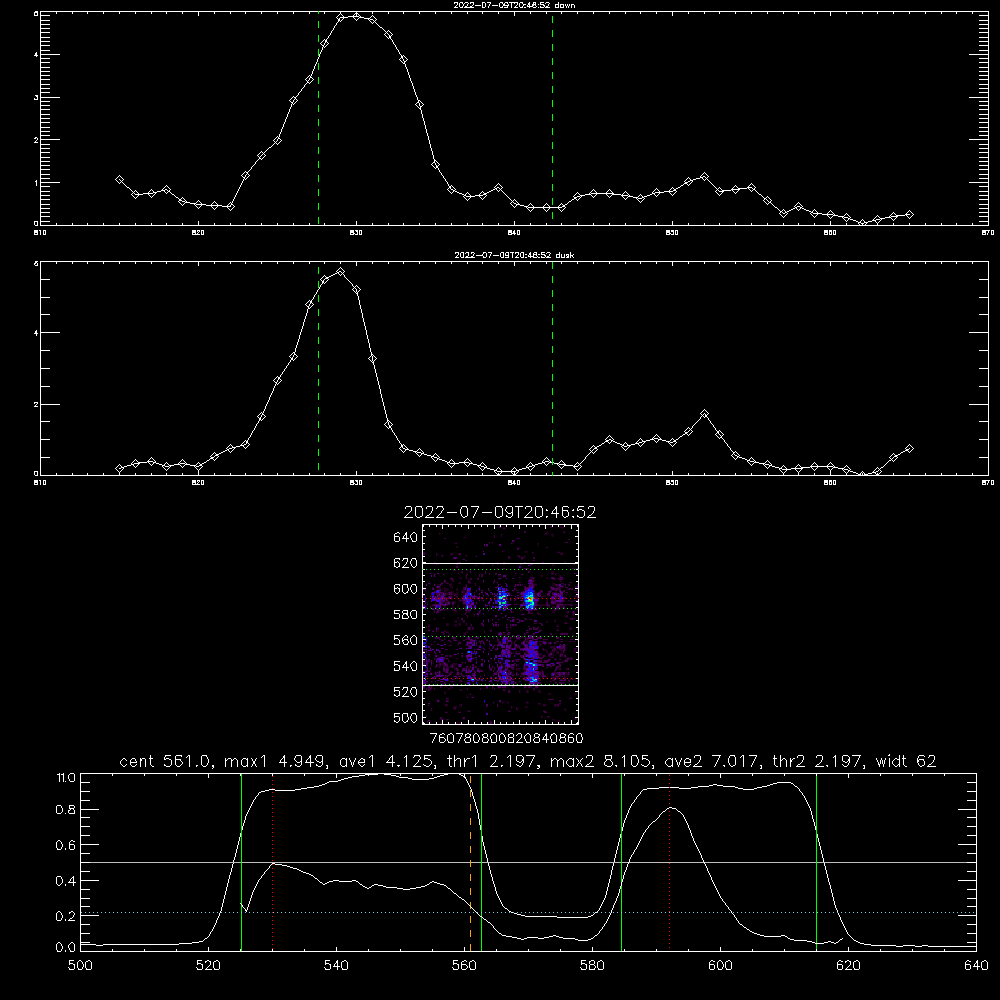Click the left green dashed line in dawn plot
The height and width of the screenshot is (1000, 1000).
pos(318,119)
